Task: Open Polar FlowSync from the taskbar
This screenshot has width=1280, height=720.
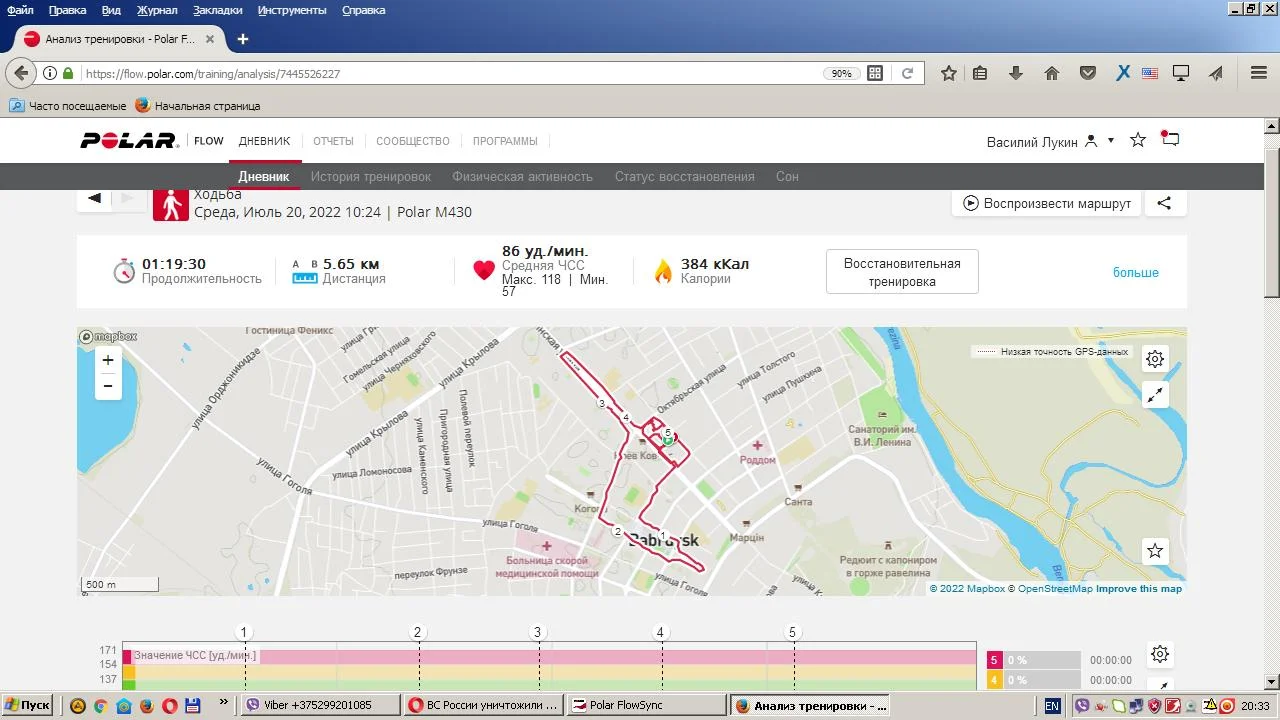Action: coord(646,705)
